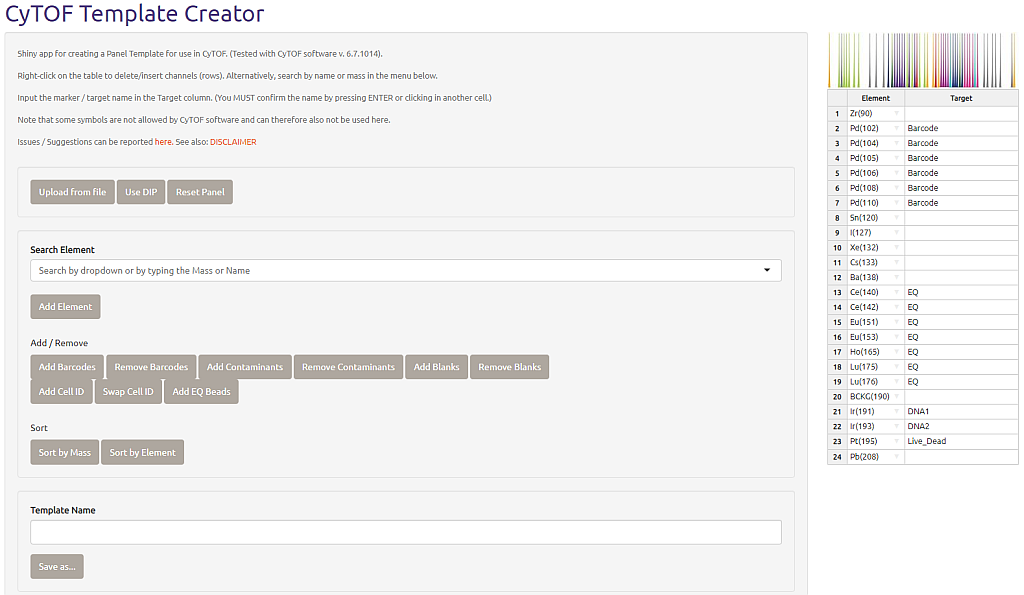Open dropdown arrow for Sn(120) cell
The width and height of the screenshot is (1024, 595).
coord(897,217)
